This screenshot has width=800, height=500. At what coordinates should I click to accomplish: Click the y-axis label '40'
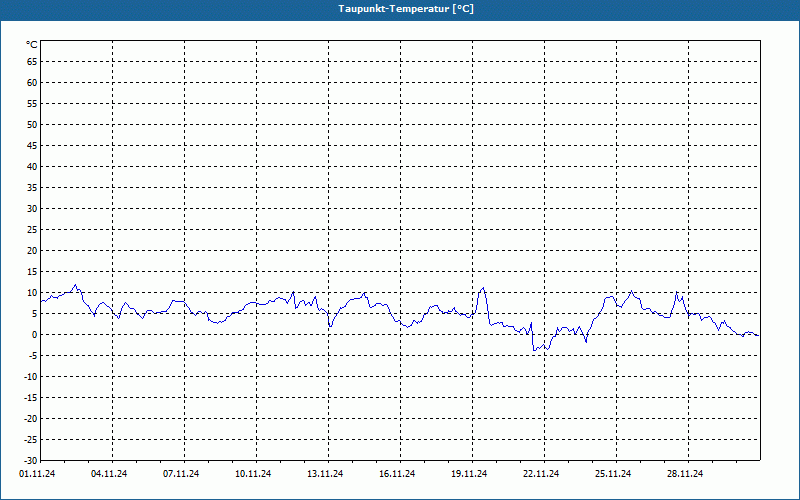[32, 167]
